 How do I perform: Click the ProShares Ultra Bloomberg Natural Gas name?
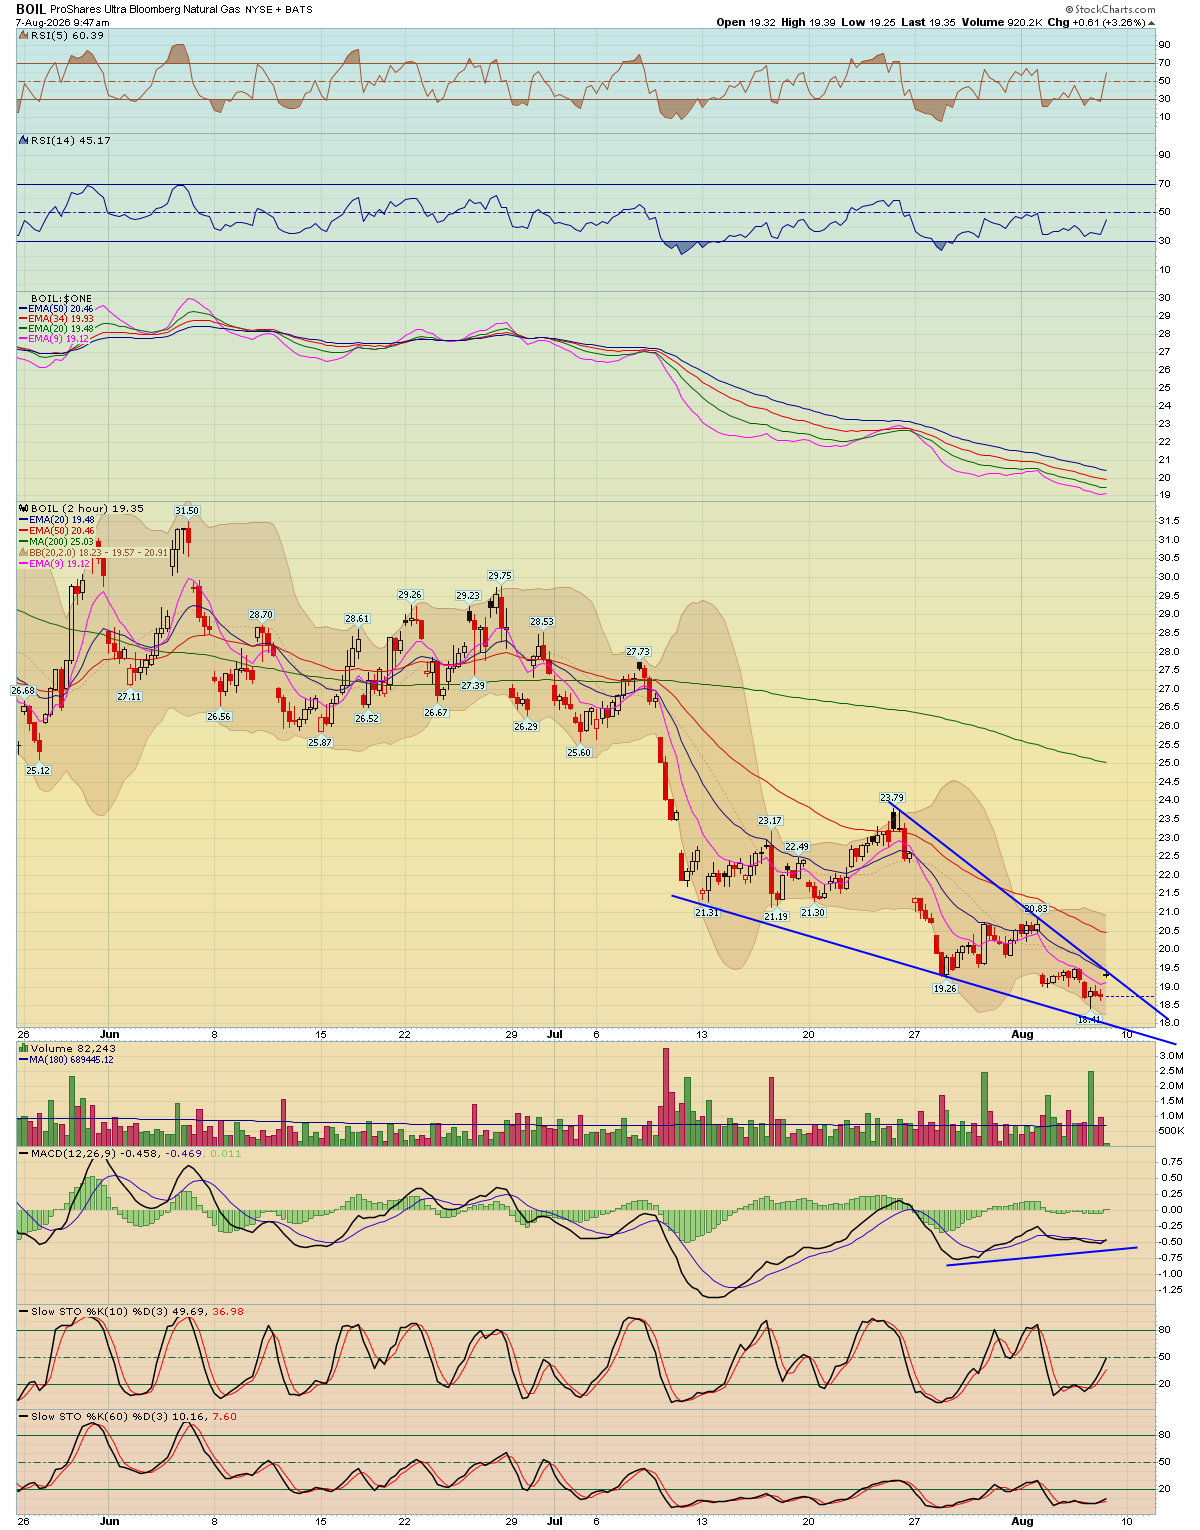tap(147, 9)
